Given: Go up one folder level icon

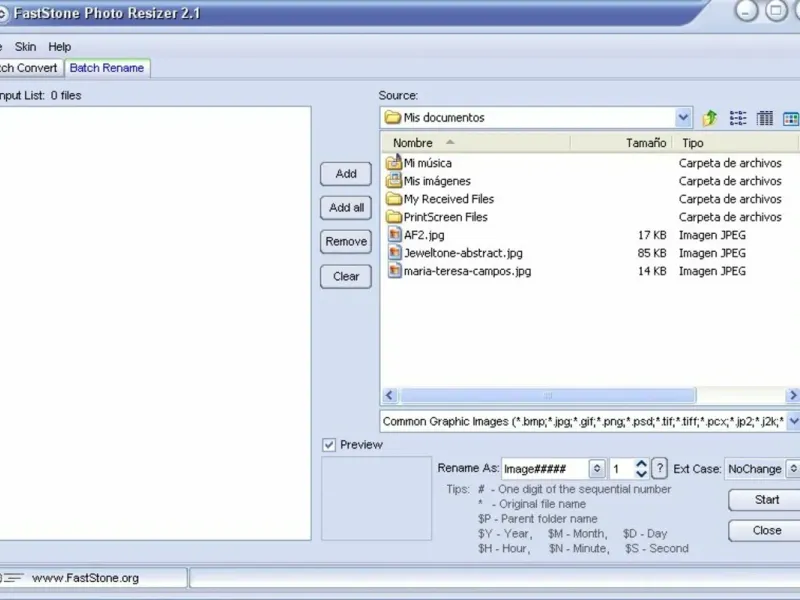Looking at the screenshot, I should [x=710, y=118].
